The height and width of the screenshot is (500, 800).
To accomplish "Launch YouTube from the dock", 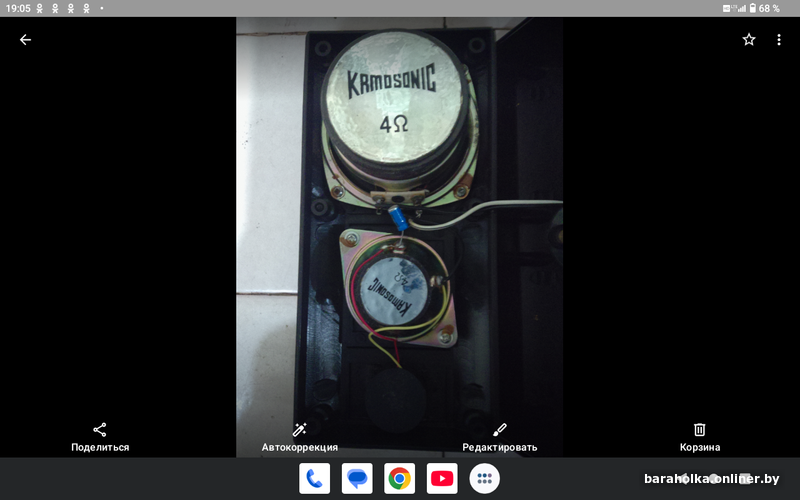I will point(442,479).
